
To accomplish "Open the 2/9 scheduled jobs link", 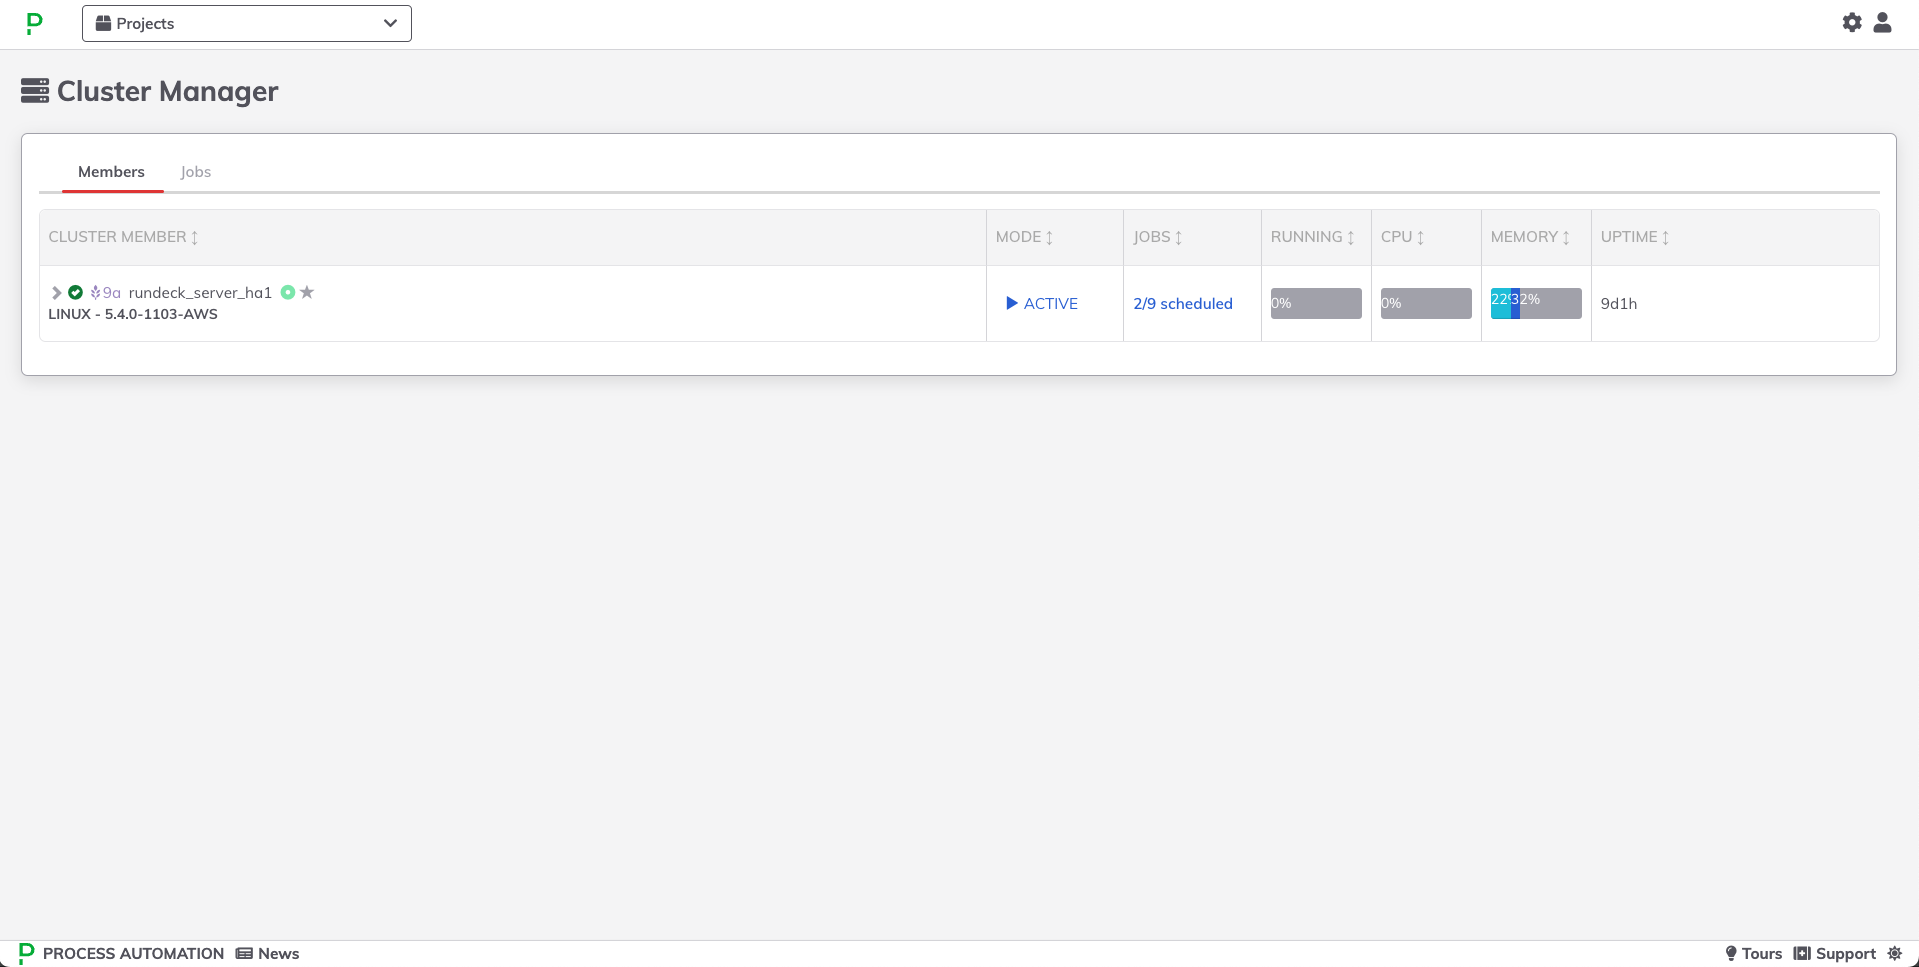I will coord(1183,304).
